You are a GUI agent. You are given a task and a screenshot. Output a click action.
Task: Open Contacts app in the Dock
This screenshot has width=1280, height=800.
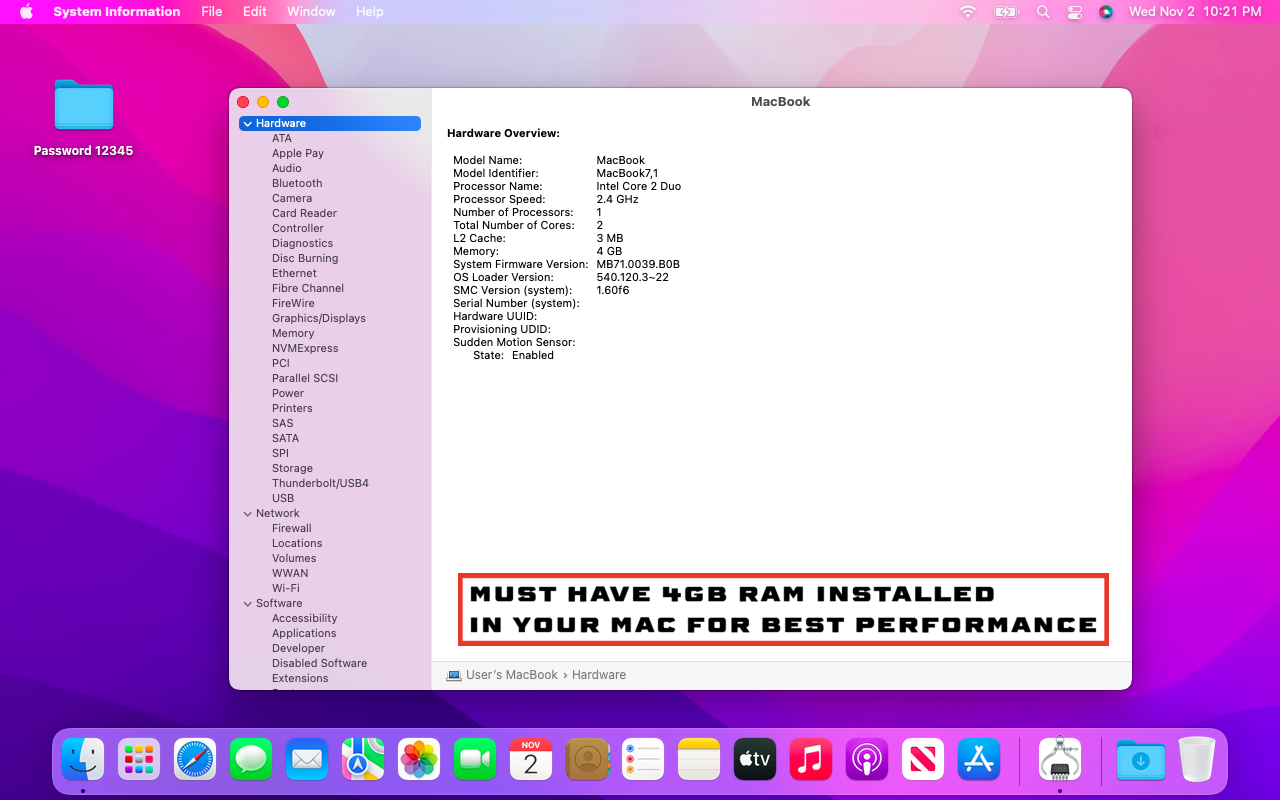587,759
